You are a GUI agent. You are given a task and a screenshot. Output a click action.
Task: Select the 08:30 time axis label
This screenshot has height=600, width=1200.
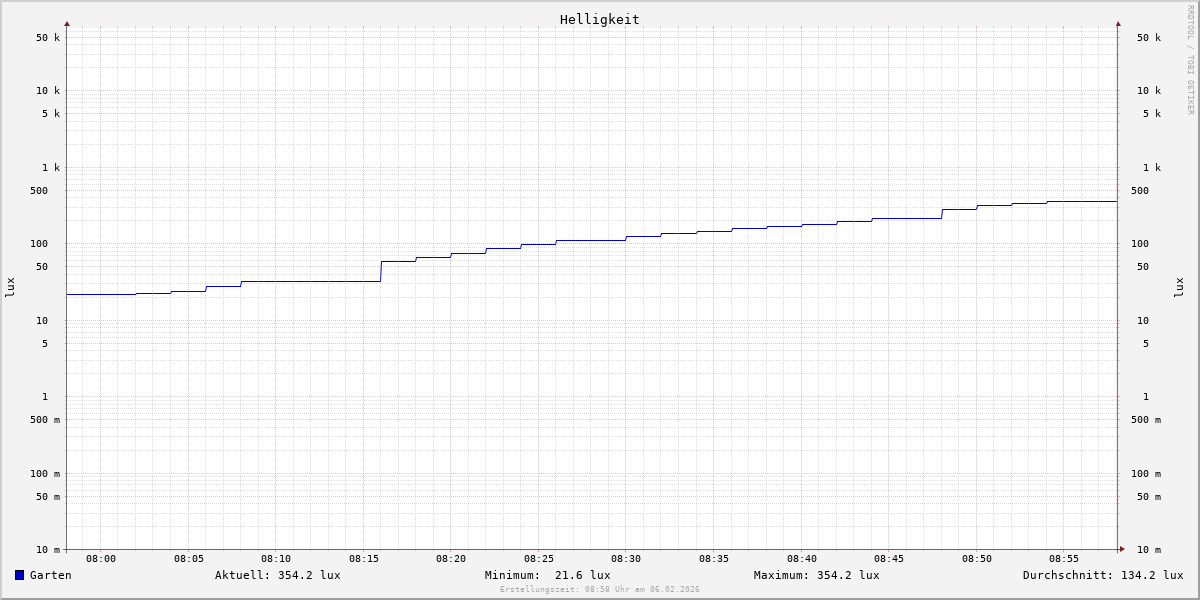coord(626,559)
